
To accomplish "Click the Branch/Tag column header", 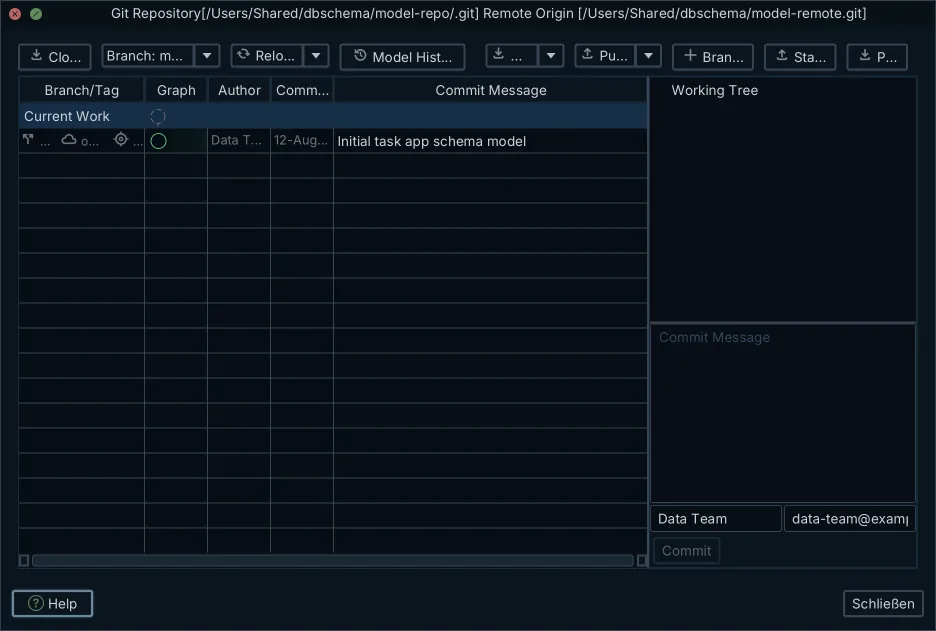I will (82, 90).
